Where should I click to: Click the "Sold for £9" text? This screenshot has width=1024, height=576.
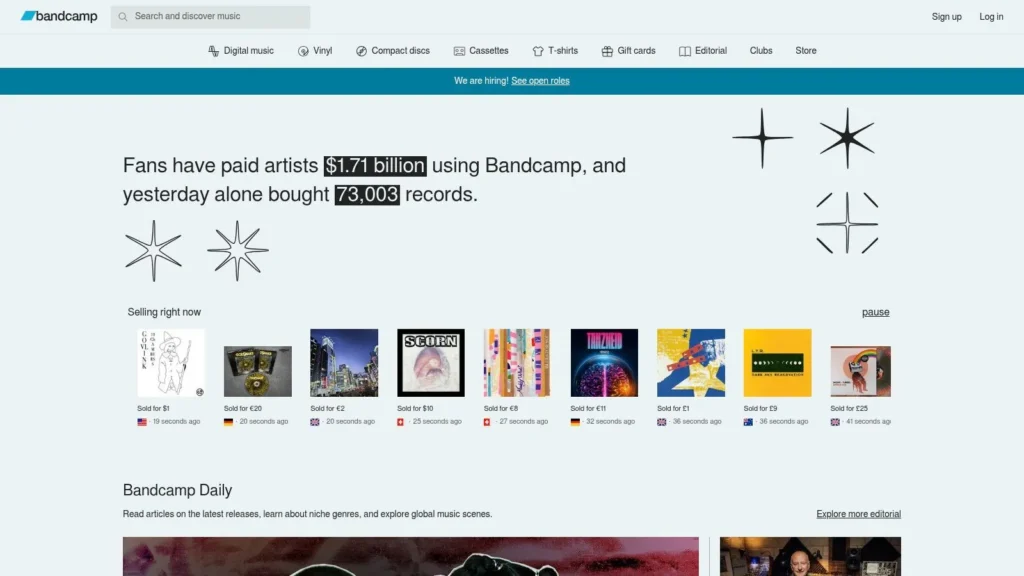[760, 409]
